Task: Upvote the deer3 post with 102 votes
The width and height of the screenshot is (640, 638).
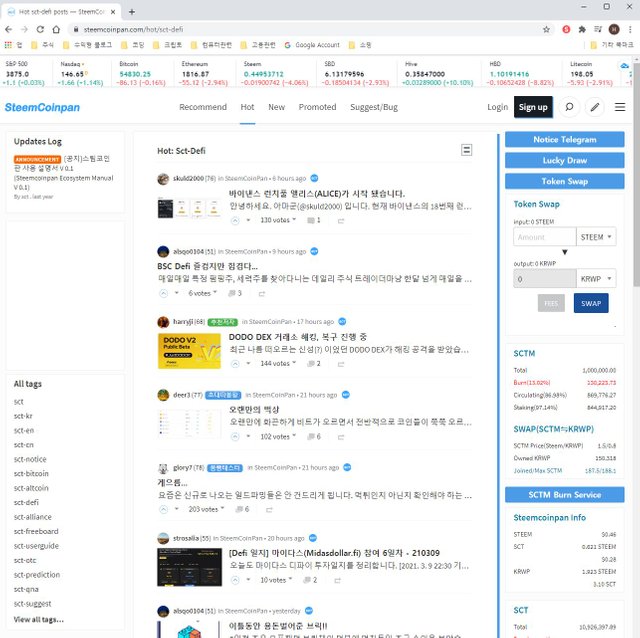Action: pyautogui.click(x=235, y=437)
